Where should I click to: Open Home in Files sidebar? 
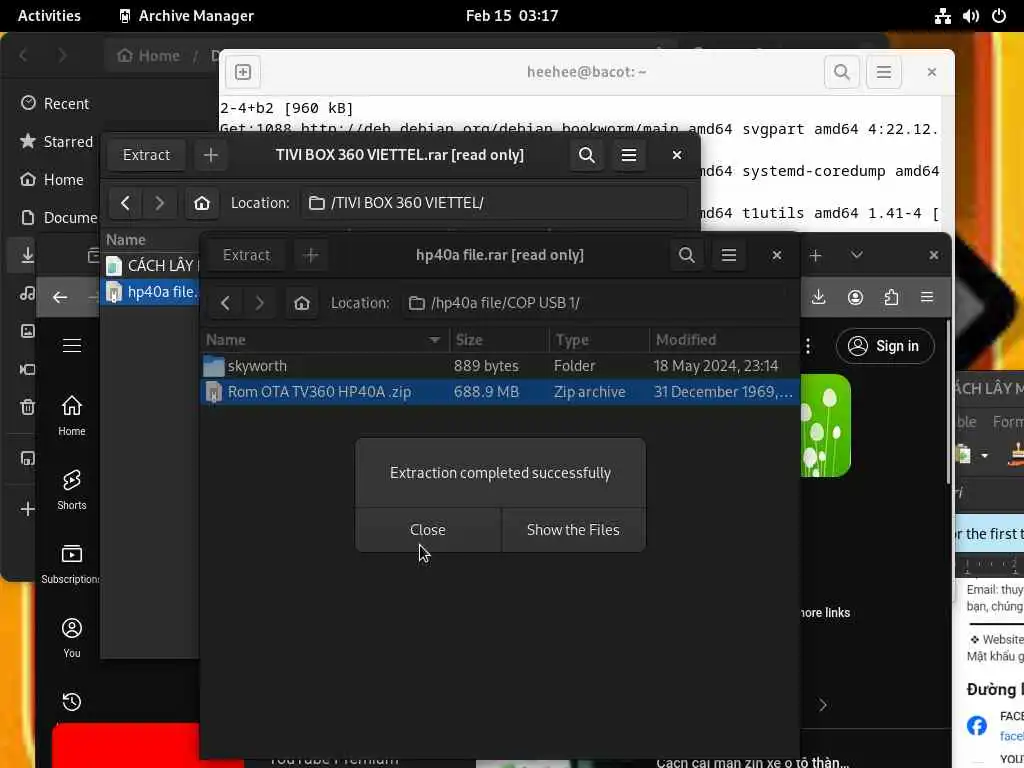(x=52, y=179)
